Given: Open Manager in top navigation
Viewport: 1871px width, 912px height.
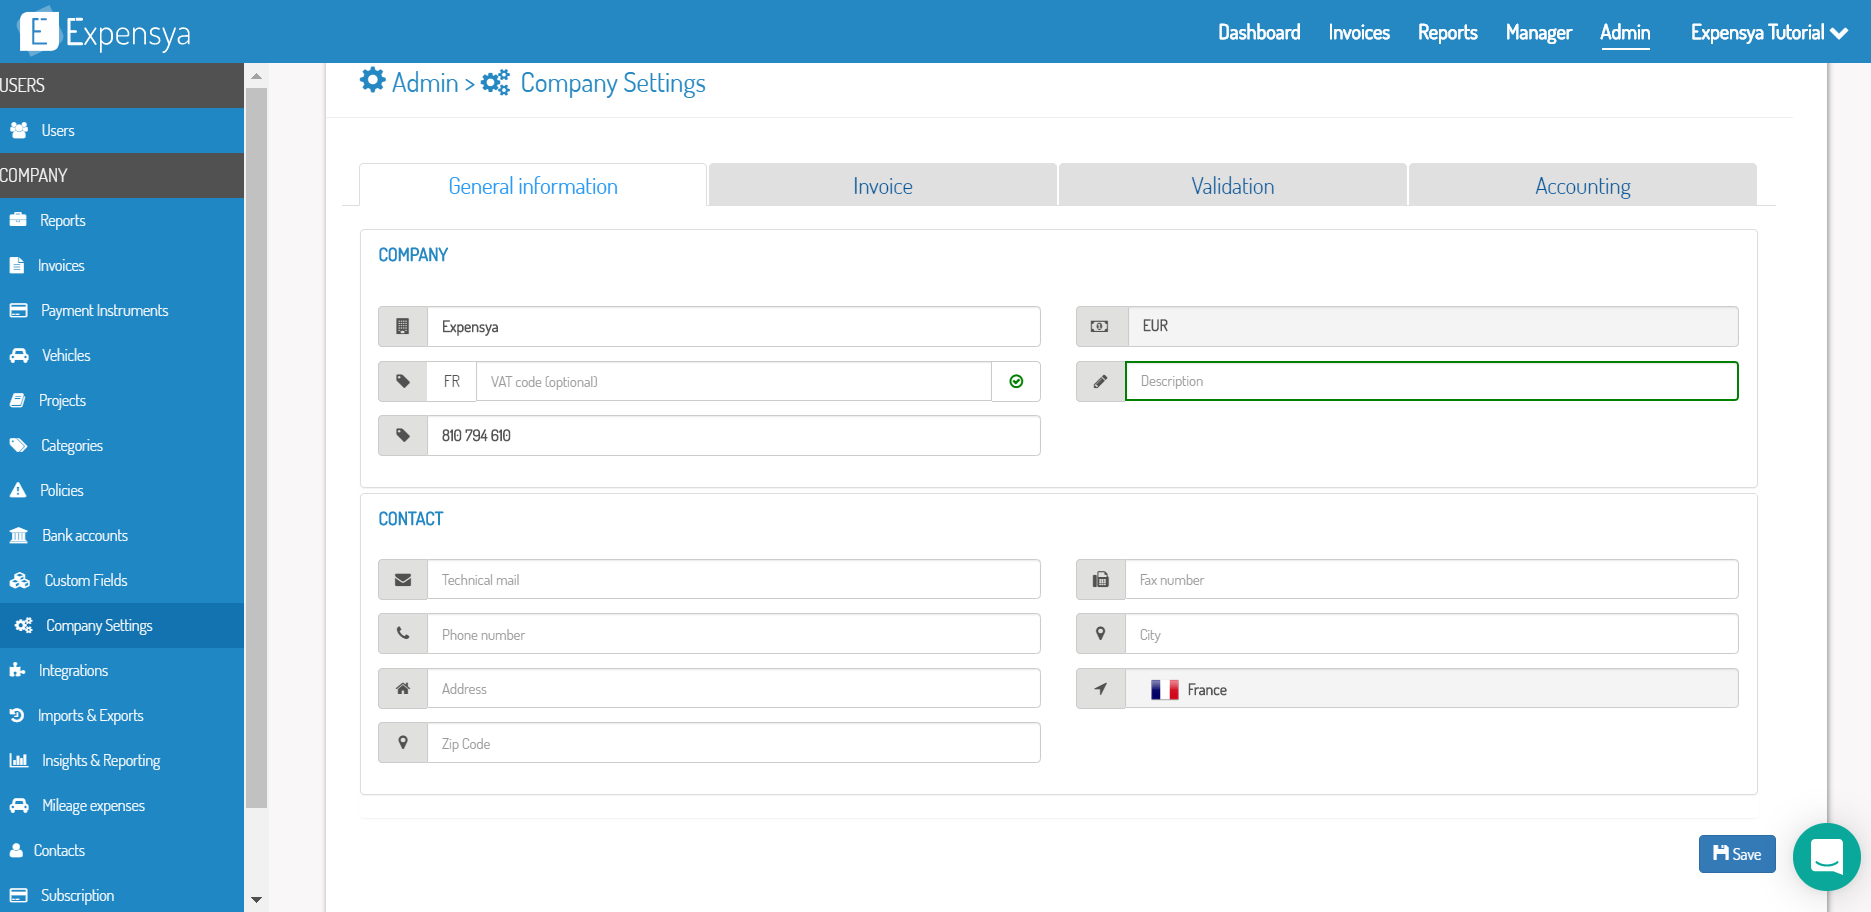Looking at the screenshot, I should pyautogui.click(x=1539, y=32).
